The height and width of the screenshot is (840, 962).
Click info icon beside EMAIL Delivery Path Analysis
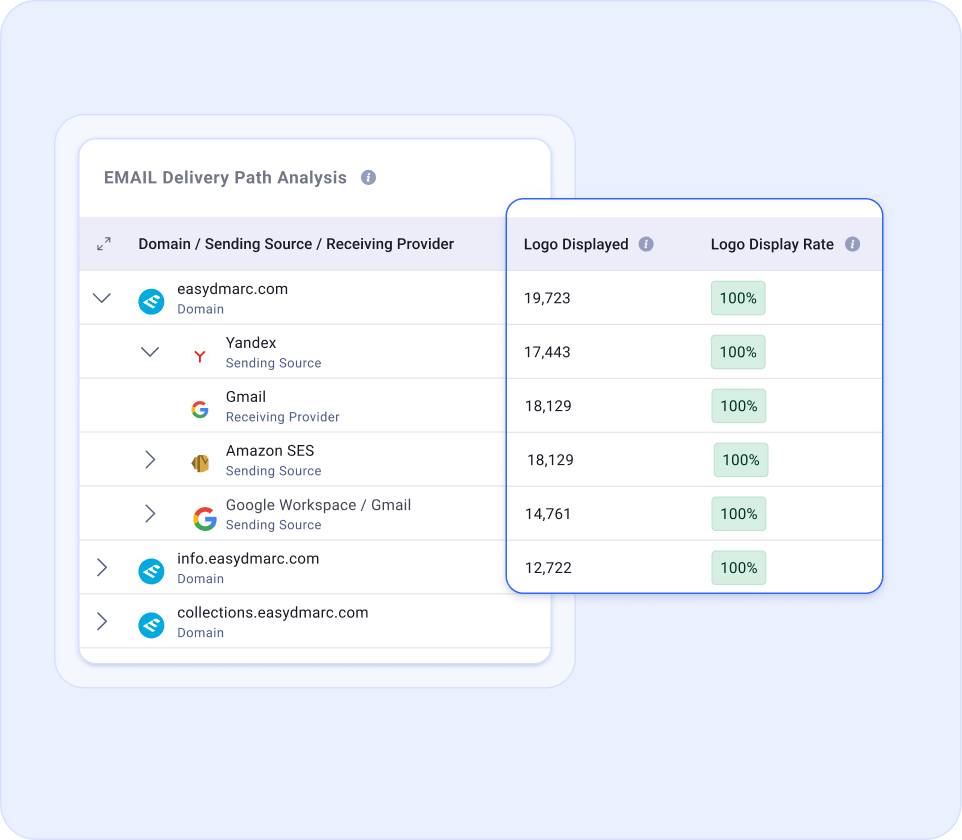point(368,177)
